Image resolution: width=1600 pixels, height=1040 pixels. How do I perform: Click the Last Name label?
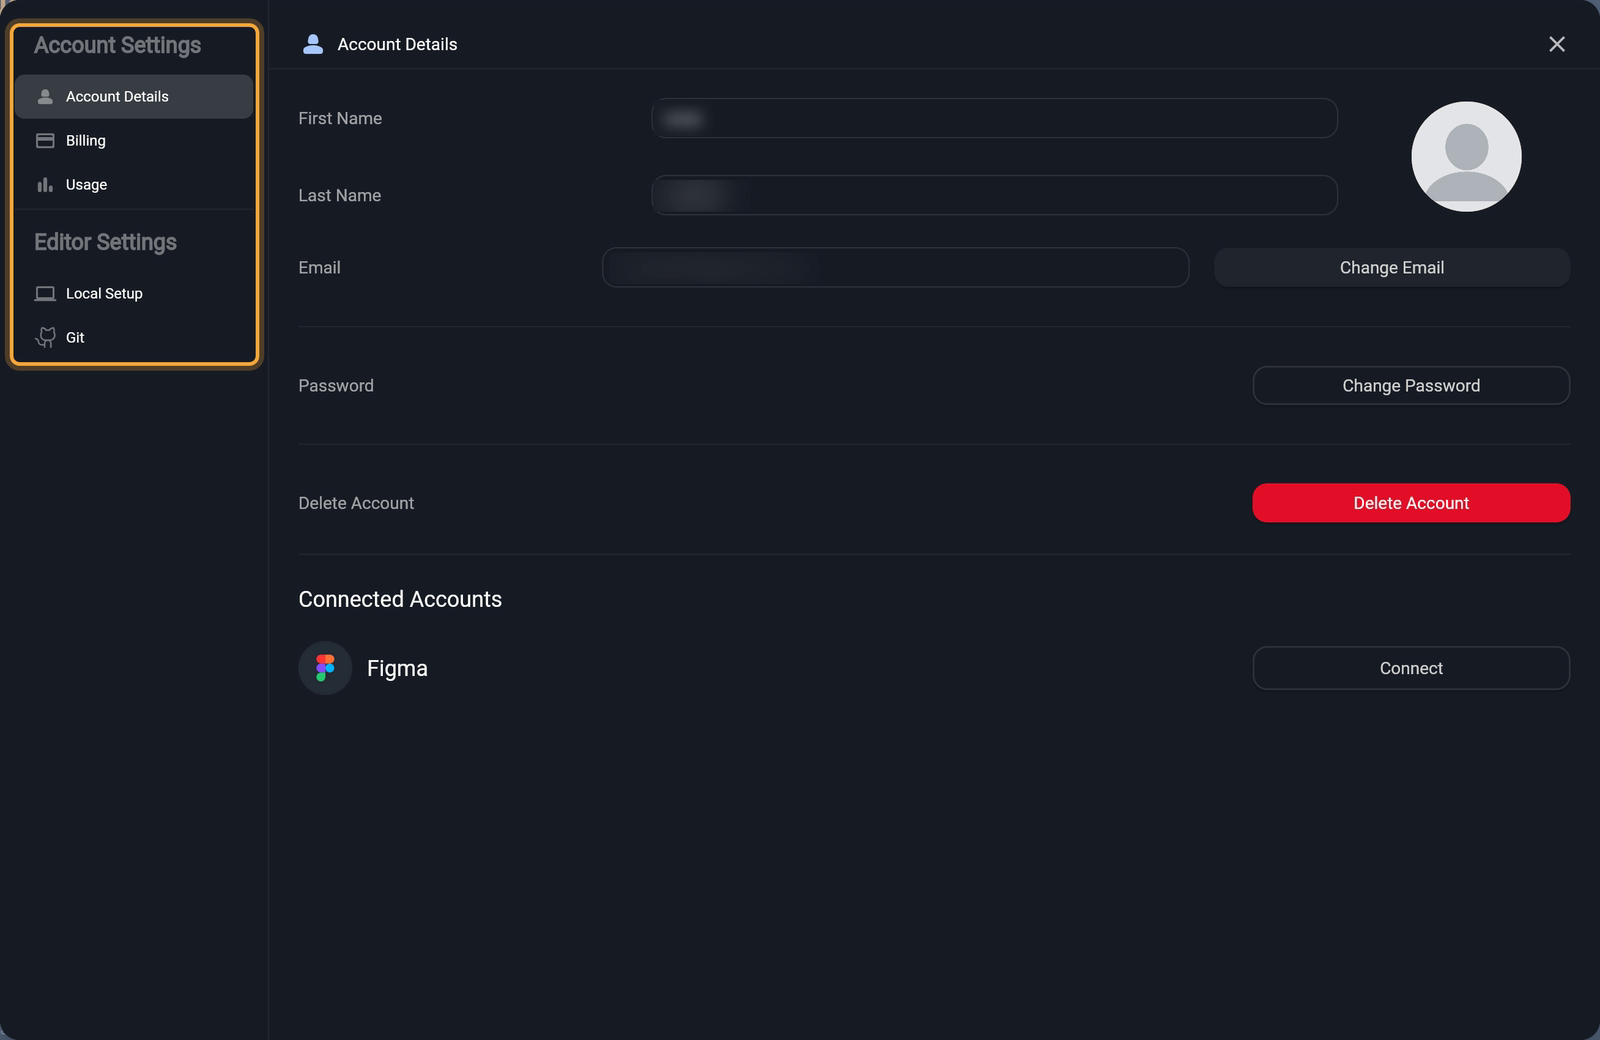pos(339,195)
